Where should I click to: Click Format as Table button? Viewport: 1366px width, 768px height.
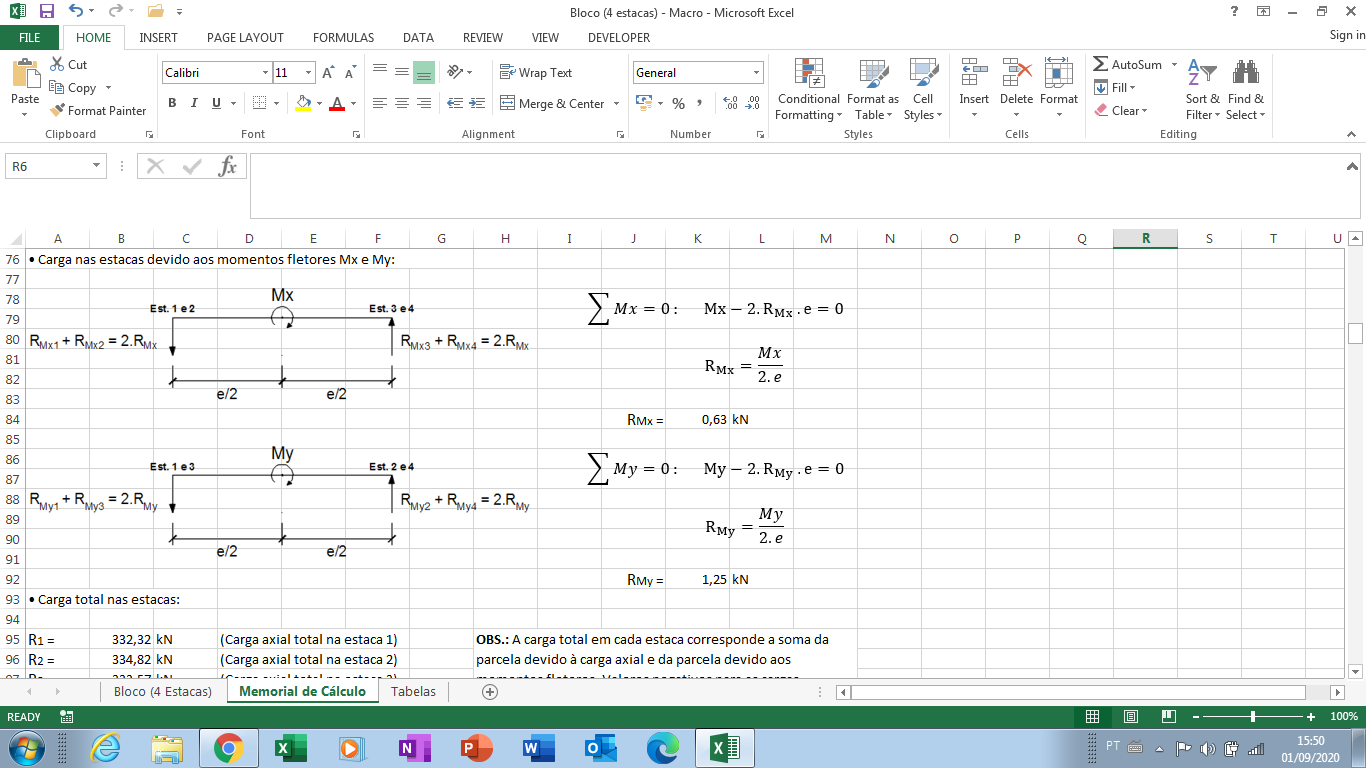point(873,90)
